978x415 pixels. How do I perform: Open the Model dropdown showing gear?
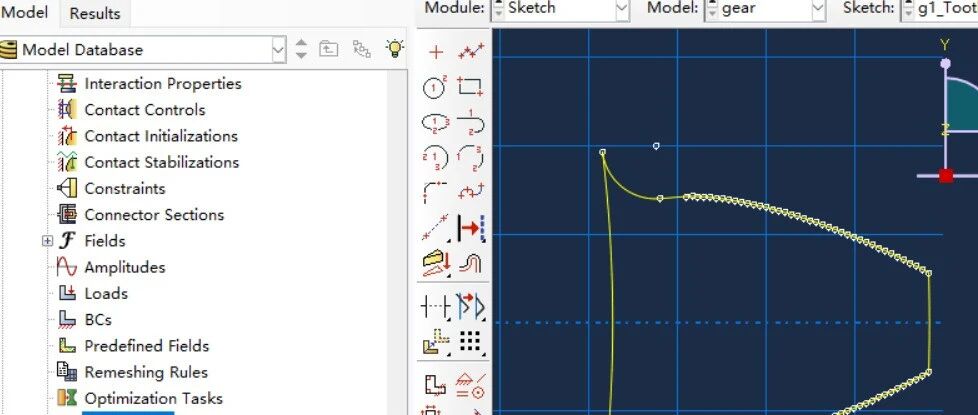pyautogui.click(x=818, y=8)
